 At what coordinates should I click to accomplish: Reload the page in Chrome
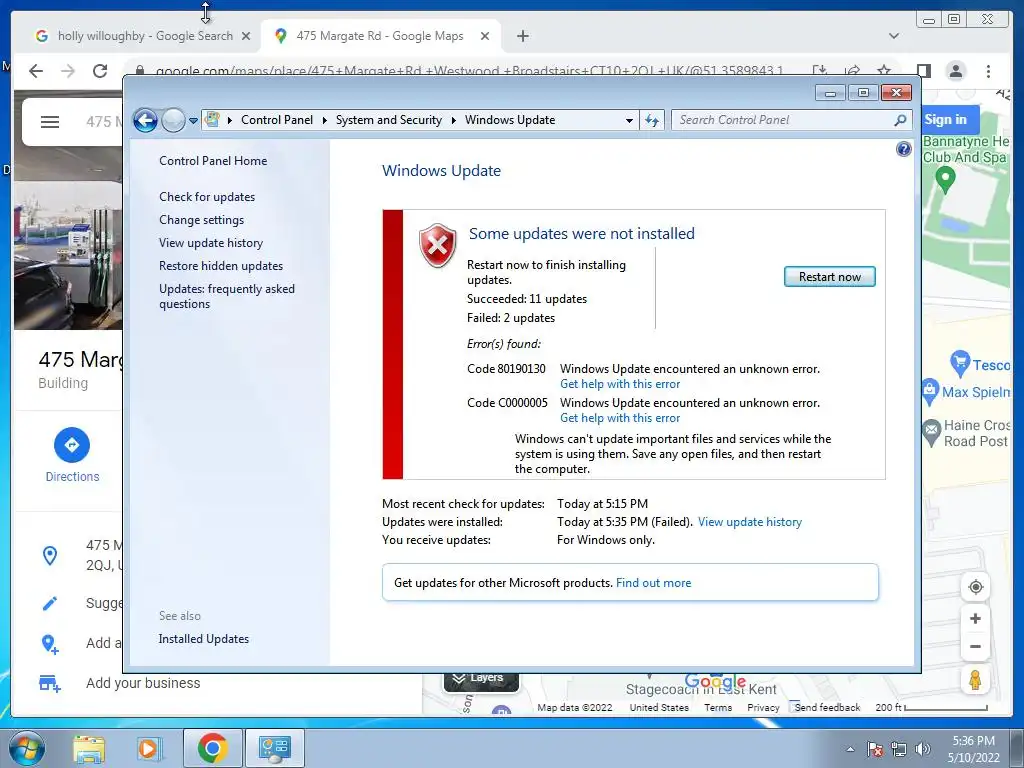point(100,71)
